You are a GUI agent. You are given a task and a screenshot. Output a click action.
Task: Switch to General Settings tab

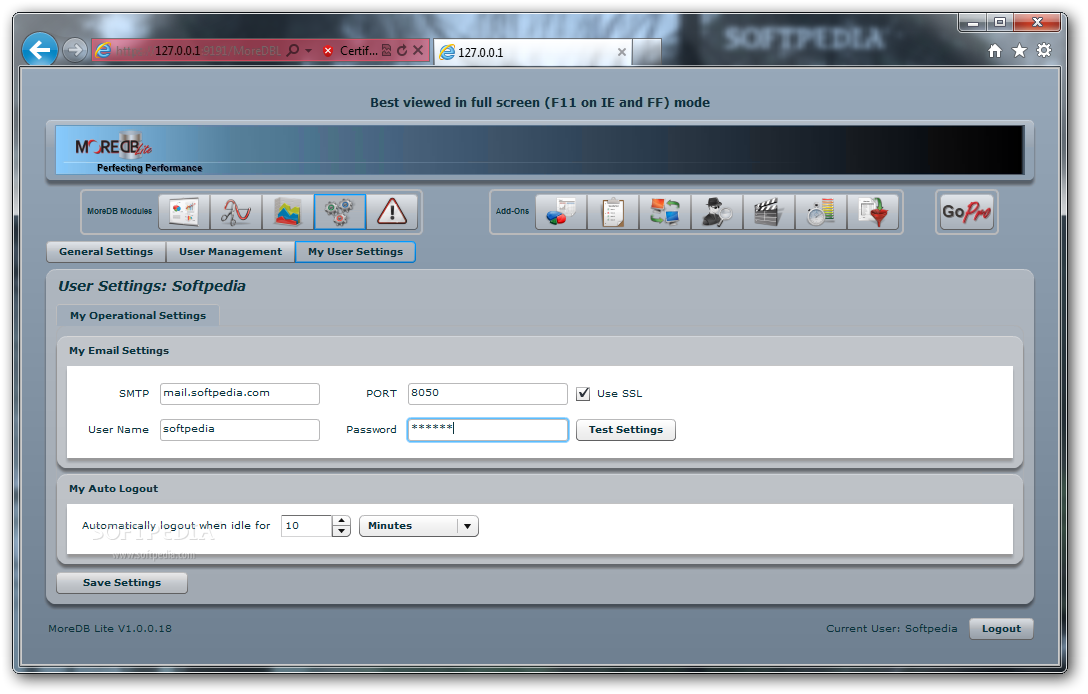click(106, 252)
